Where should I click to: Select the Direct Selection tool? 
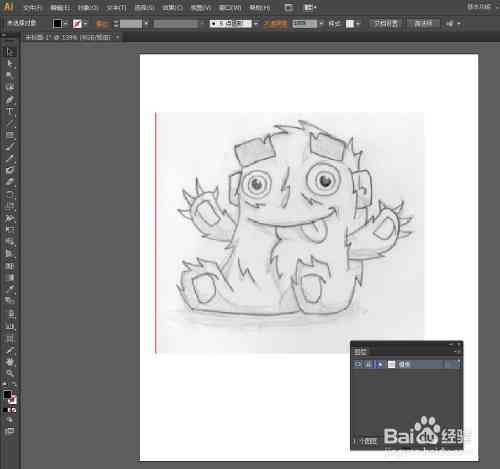click(x=10, y=63)
